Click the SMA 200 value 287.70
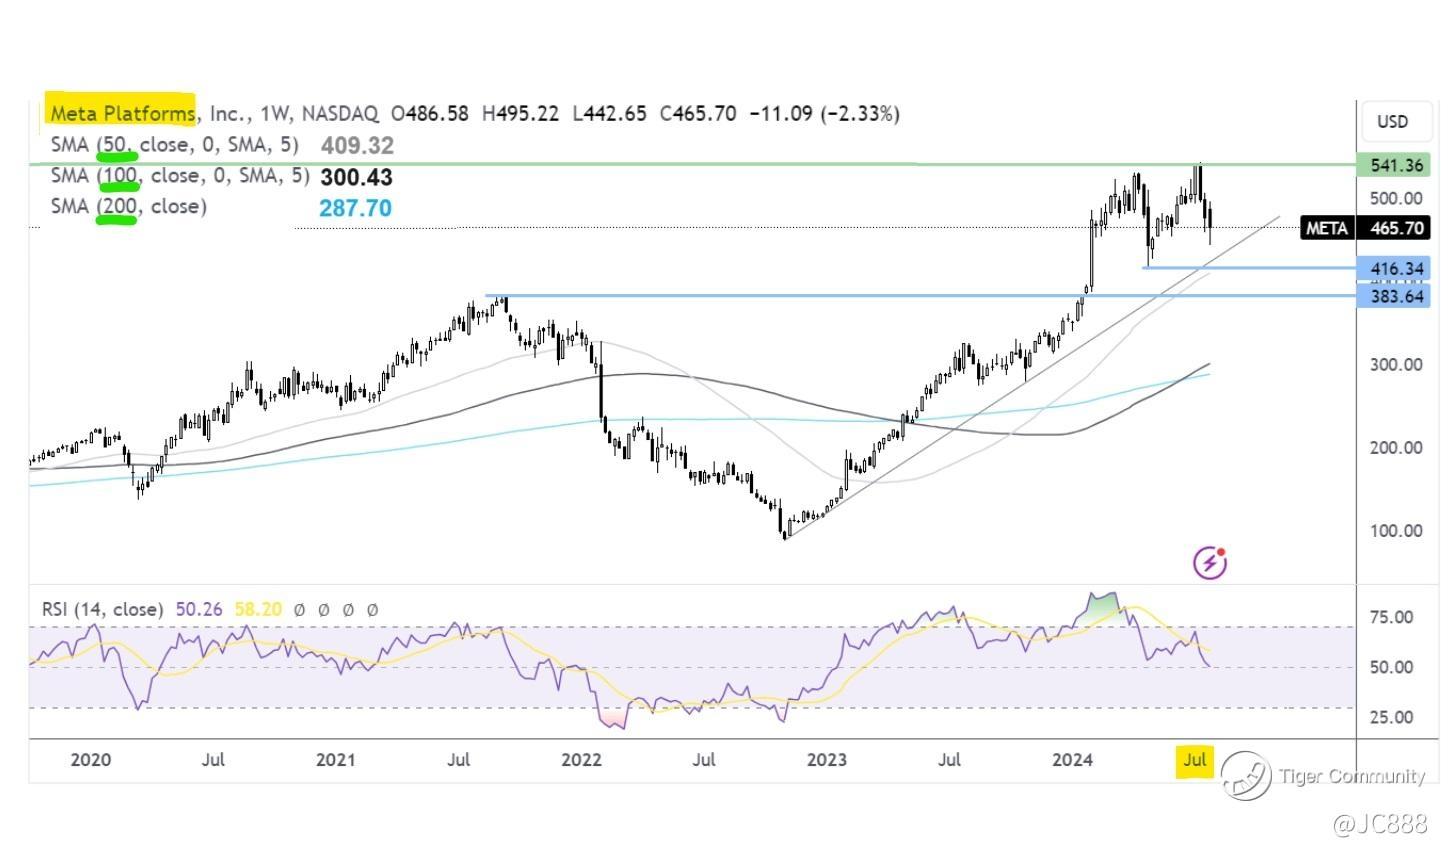This screenshot has width=1456, height=857. 355,208
